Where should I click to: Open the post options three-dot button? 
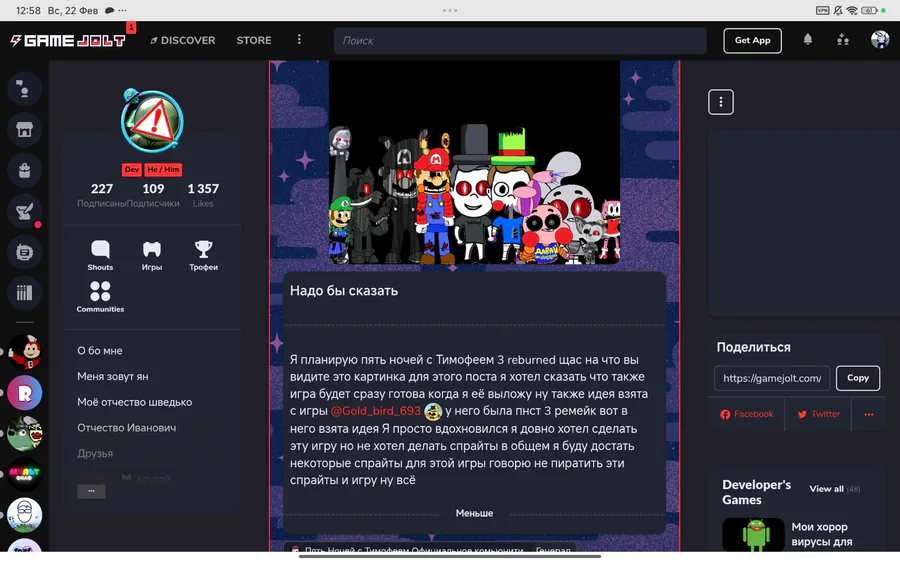721,102
